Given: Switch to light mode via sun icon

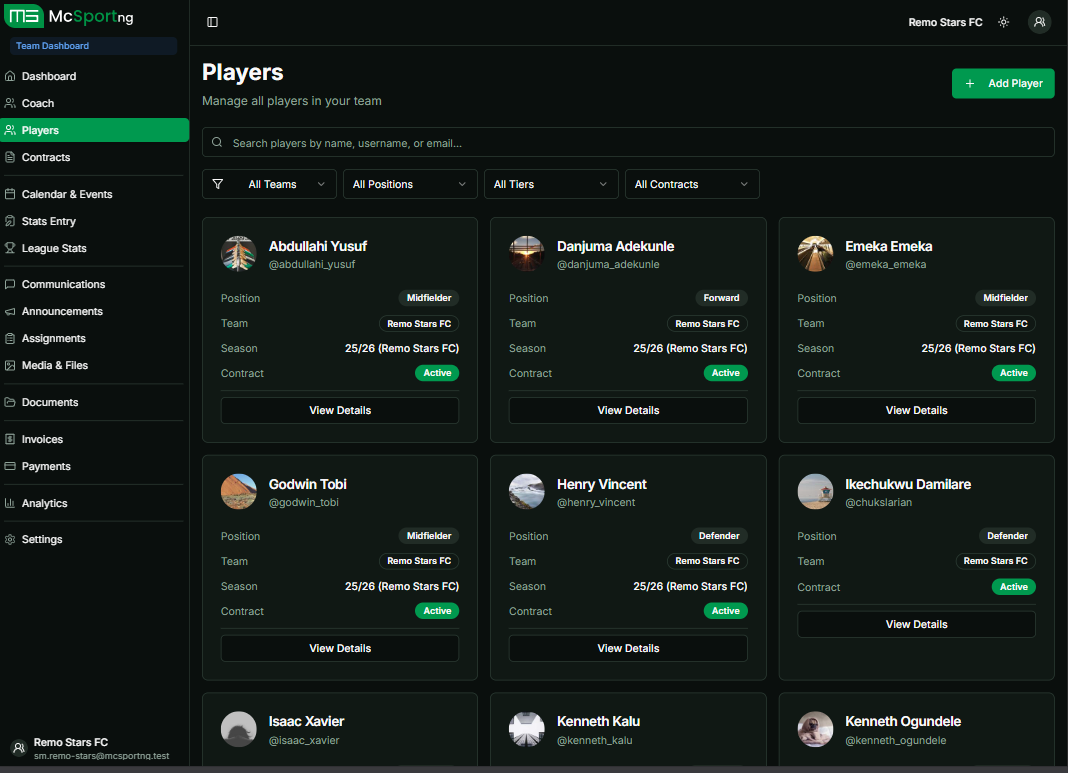Looking at the screenshot, I should tap(1003, 21).
